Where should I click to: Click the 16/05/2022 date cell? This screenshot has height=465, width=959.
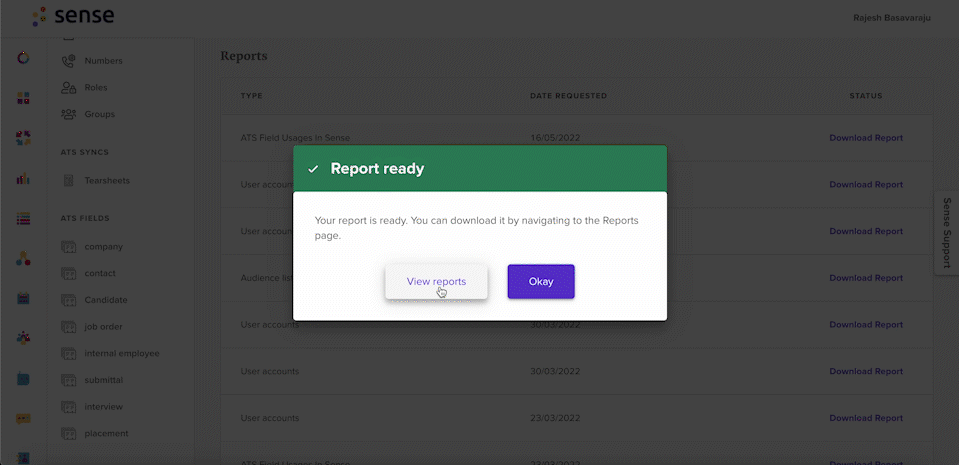(555, 138)
